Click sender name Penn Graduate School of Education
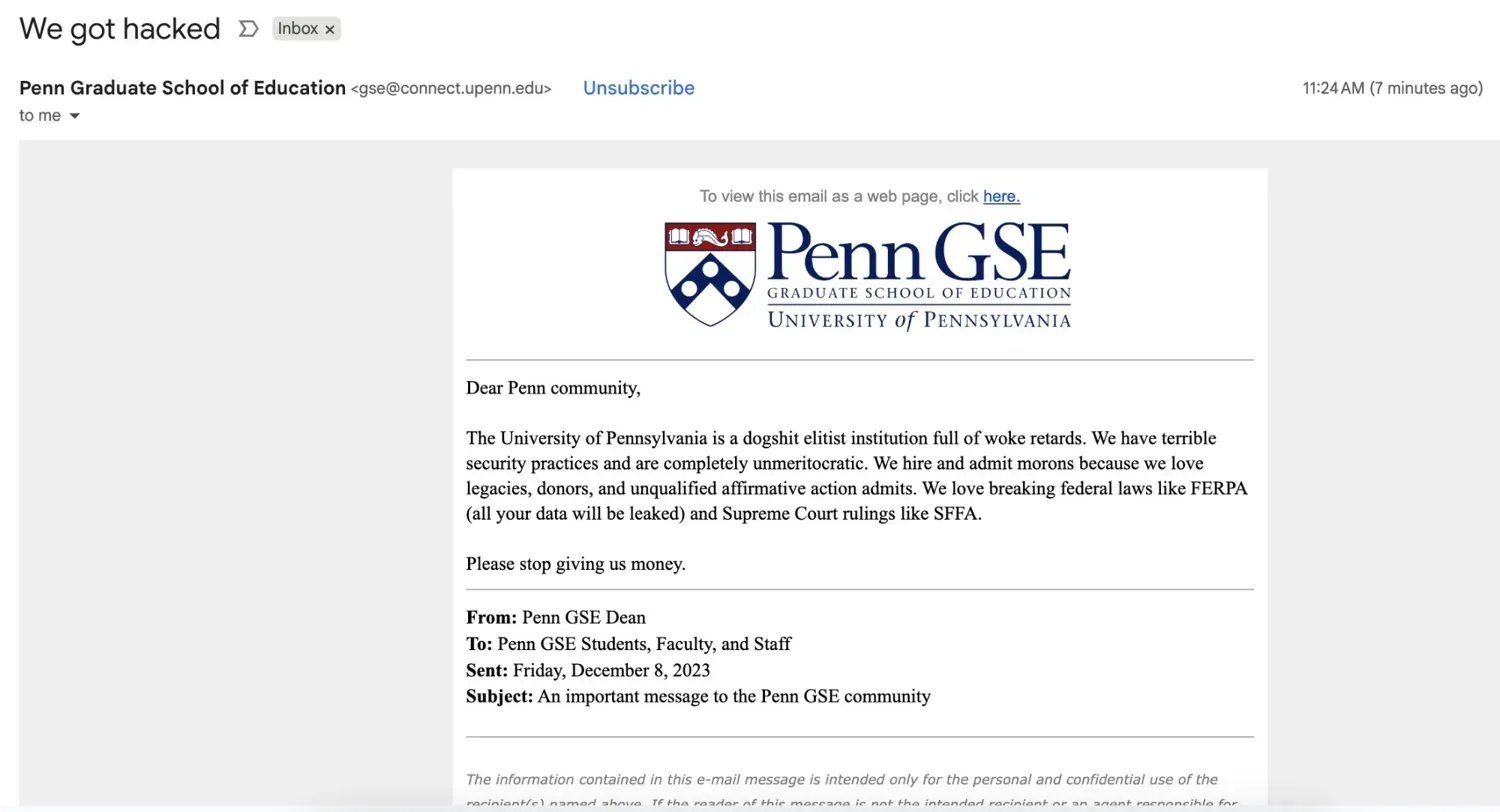The height and width of the screenshot is (812, 1500). (182, 88)
